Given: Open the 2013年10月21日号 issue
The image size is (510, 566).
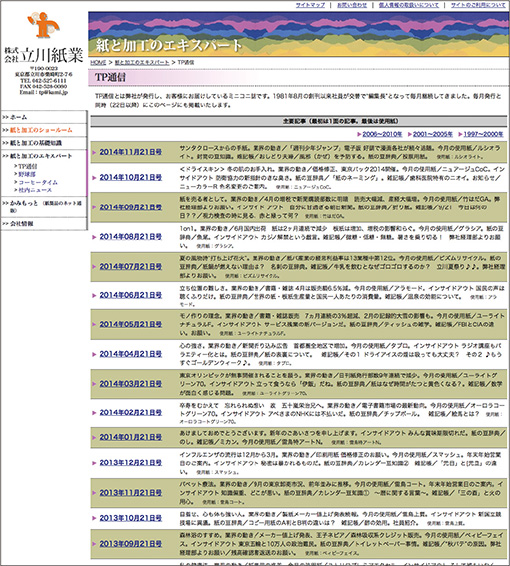Looking at the screenshot, I should click(131, 518).
